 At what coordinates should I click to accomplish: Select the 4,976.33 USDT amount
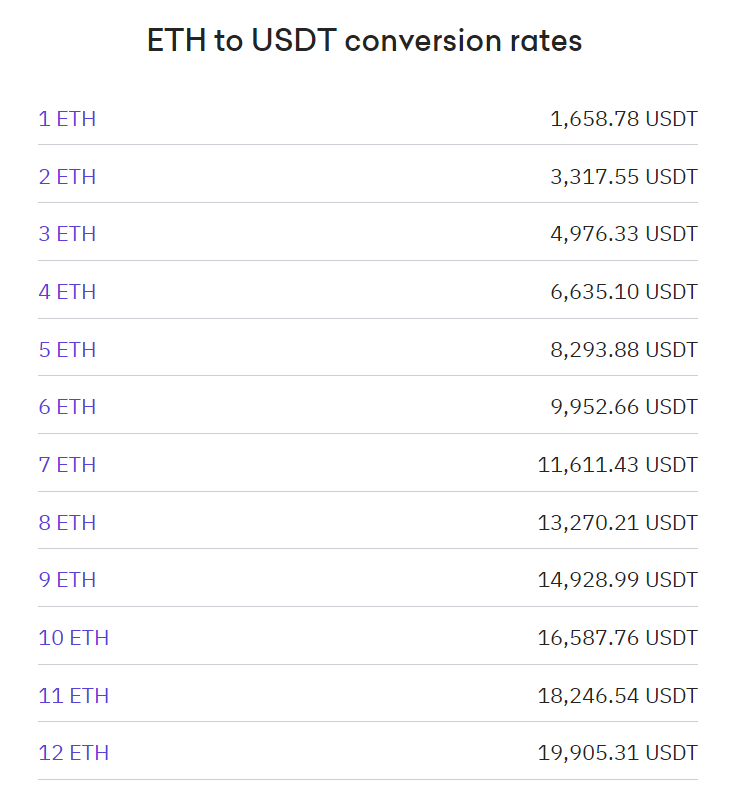pos(623,234)
